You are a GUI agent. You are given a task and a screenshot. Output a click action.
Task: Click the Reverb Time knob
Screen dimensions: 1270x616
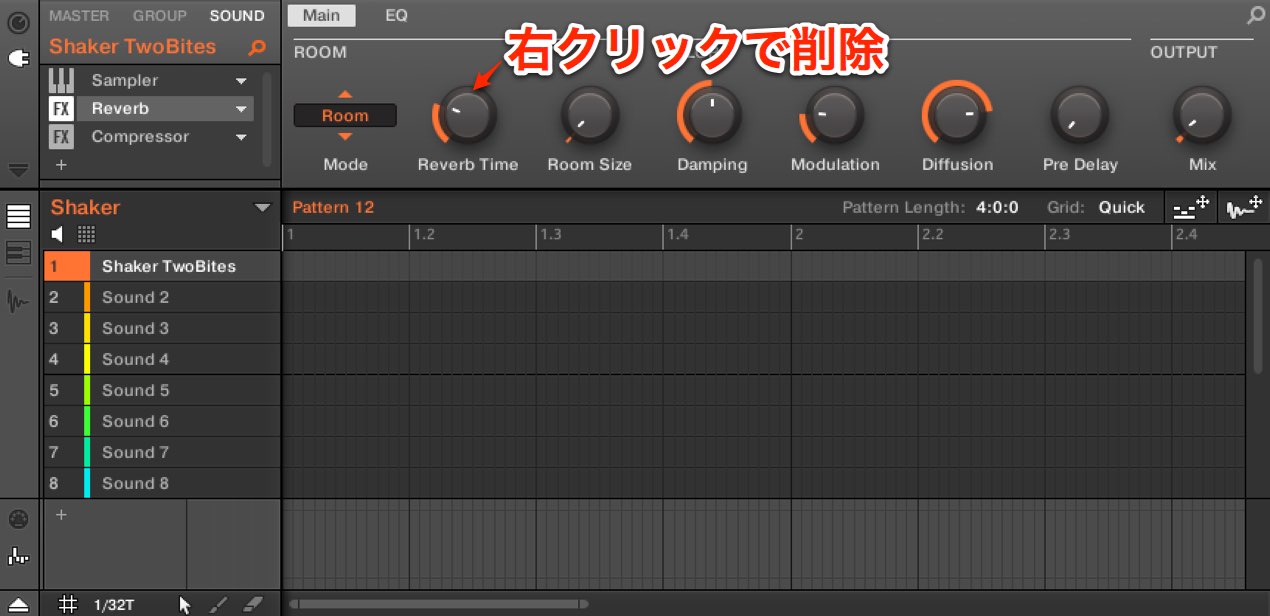[x=465, y=114]
